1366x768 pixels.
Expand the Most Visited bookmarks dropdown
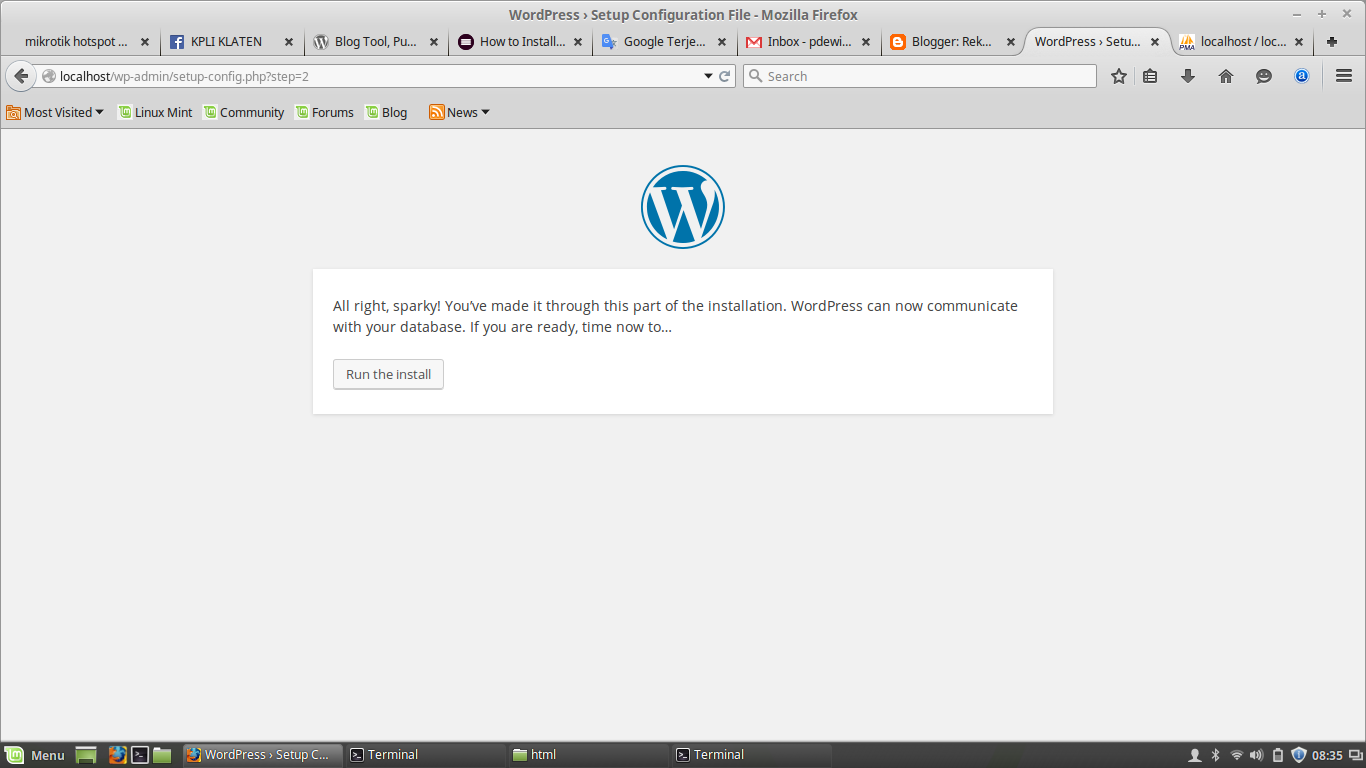[x=55, y=112]
